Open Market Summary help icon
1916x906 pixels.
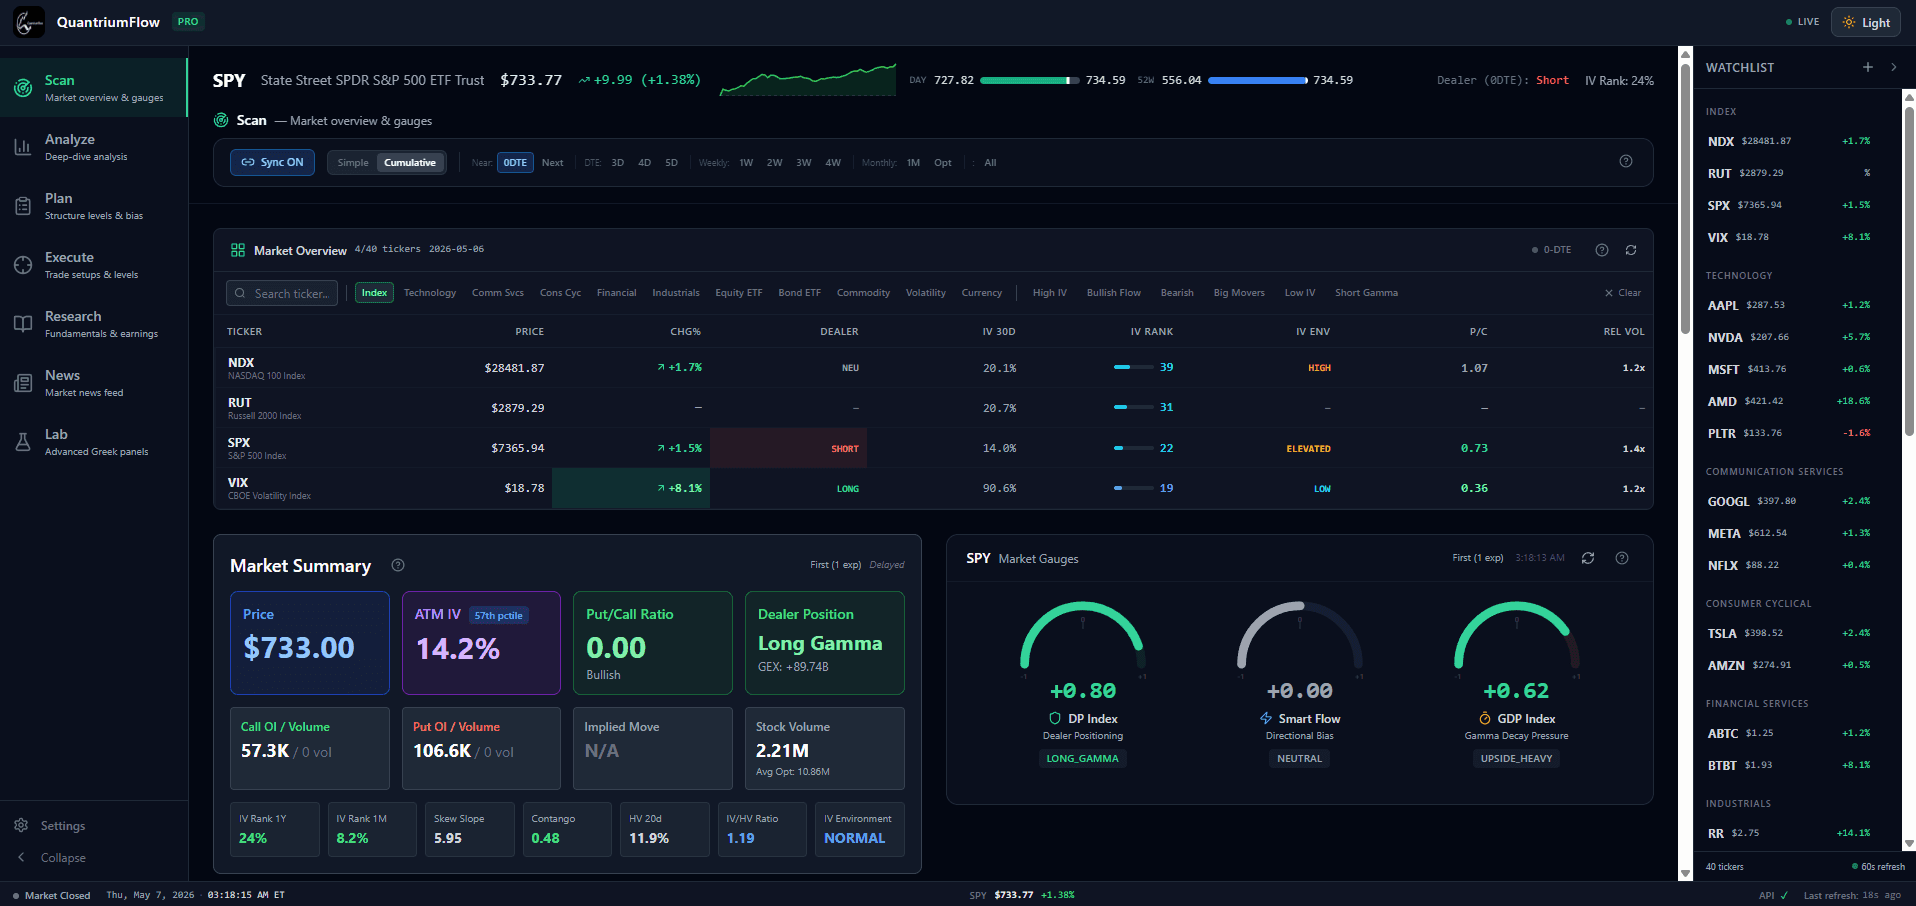click(398, 565)
